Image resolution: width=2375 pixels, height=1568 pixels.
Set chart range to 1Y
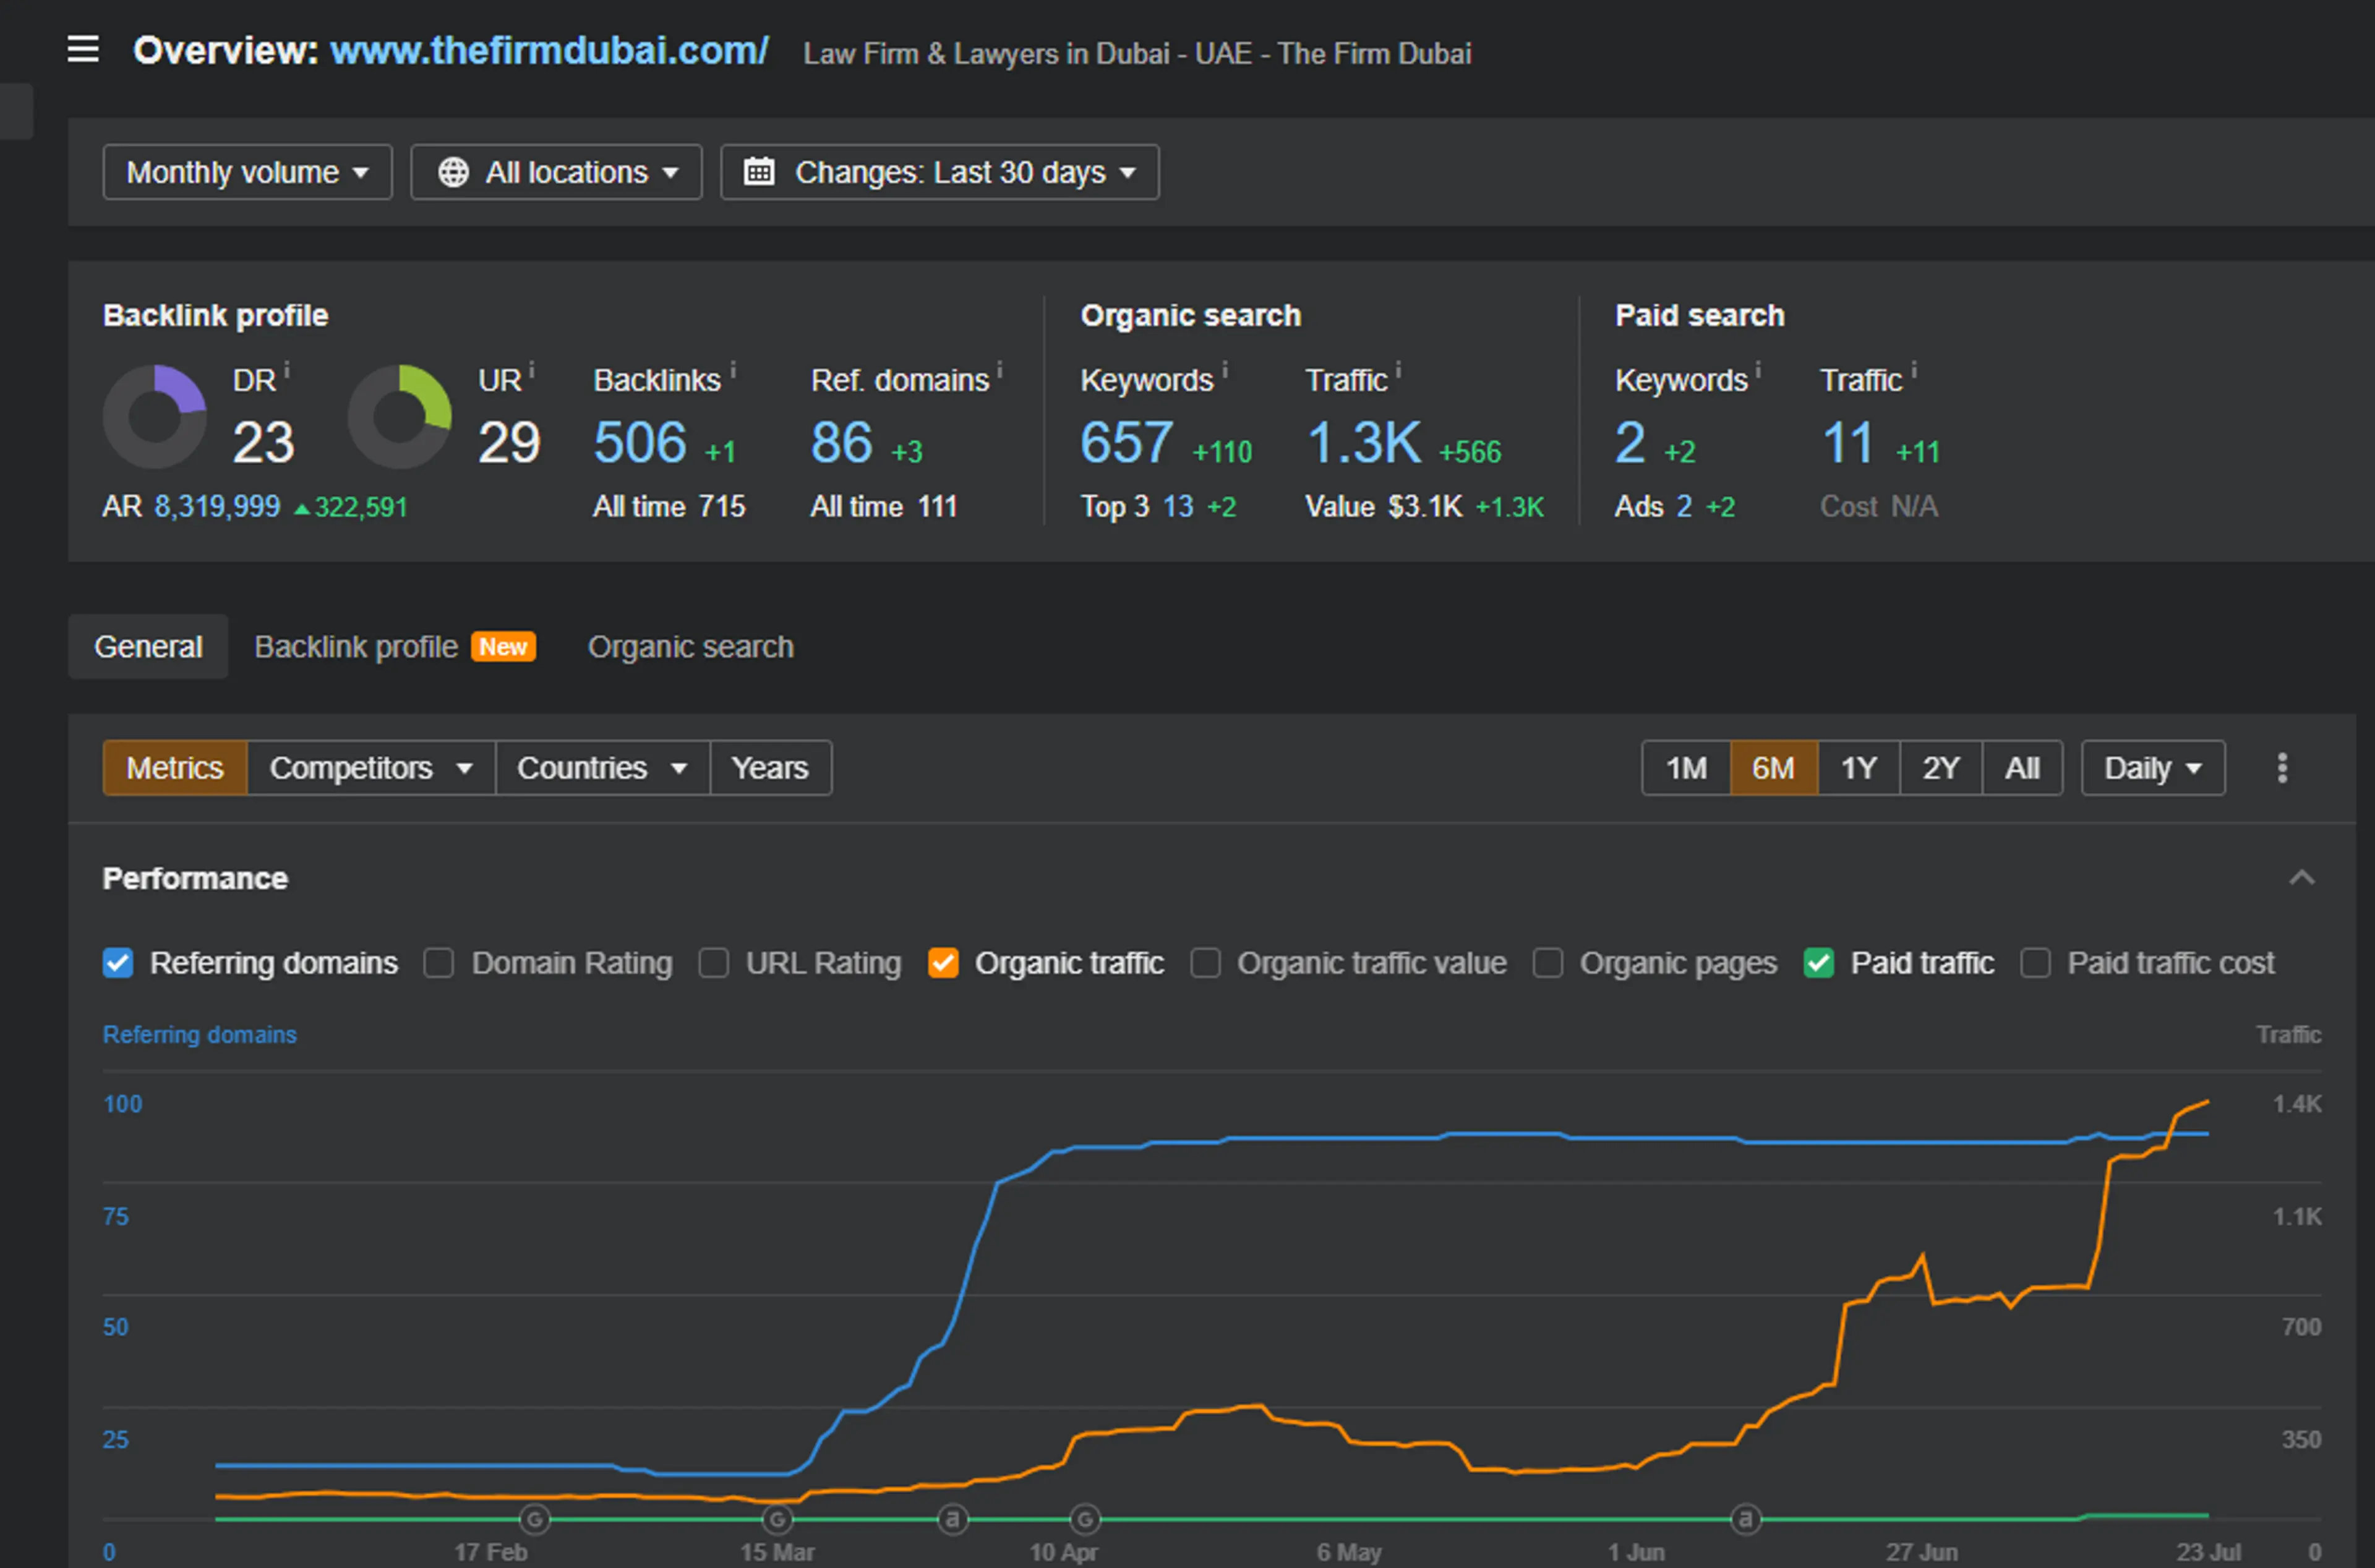pyautogui.click(x=1859, y=768)
